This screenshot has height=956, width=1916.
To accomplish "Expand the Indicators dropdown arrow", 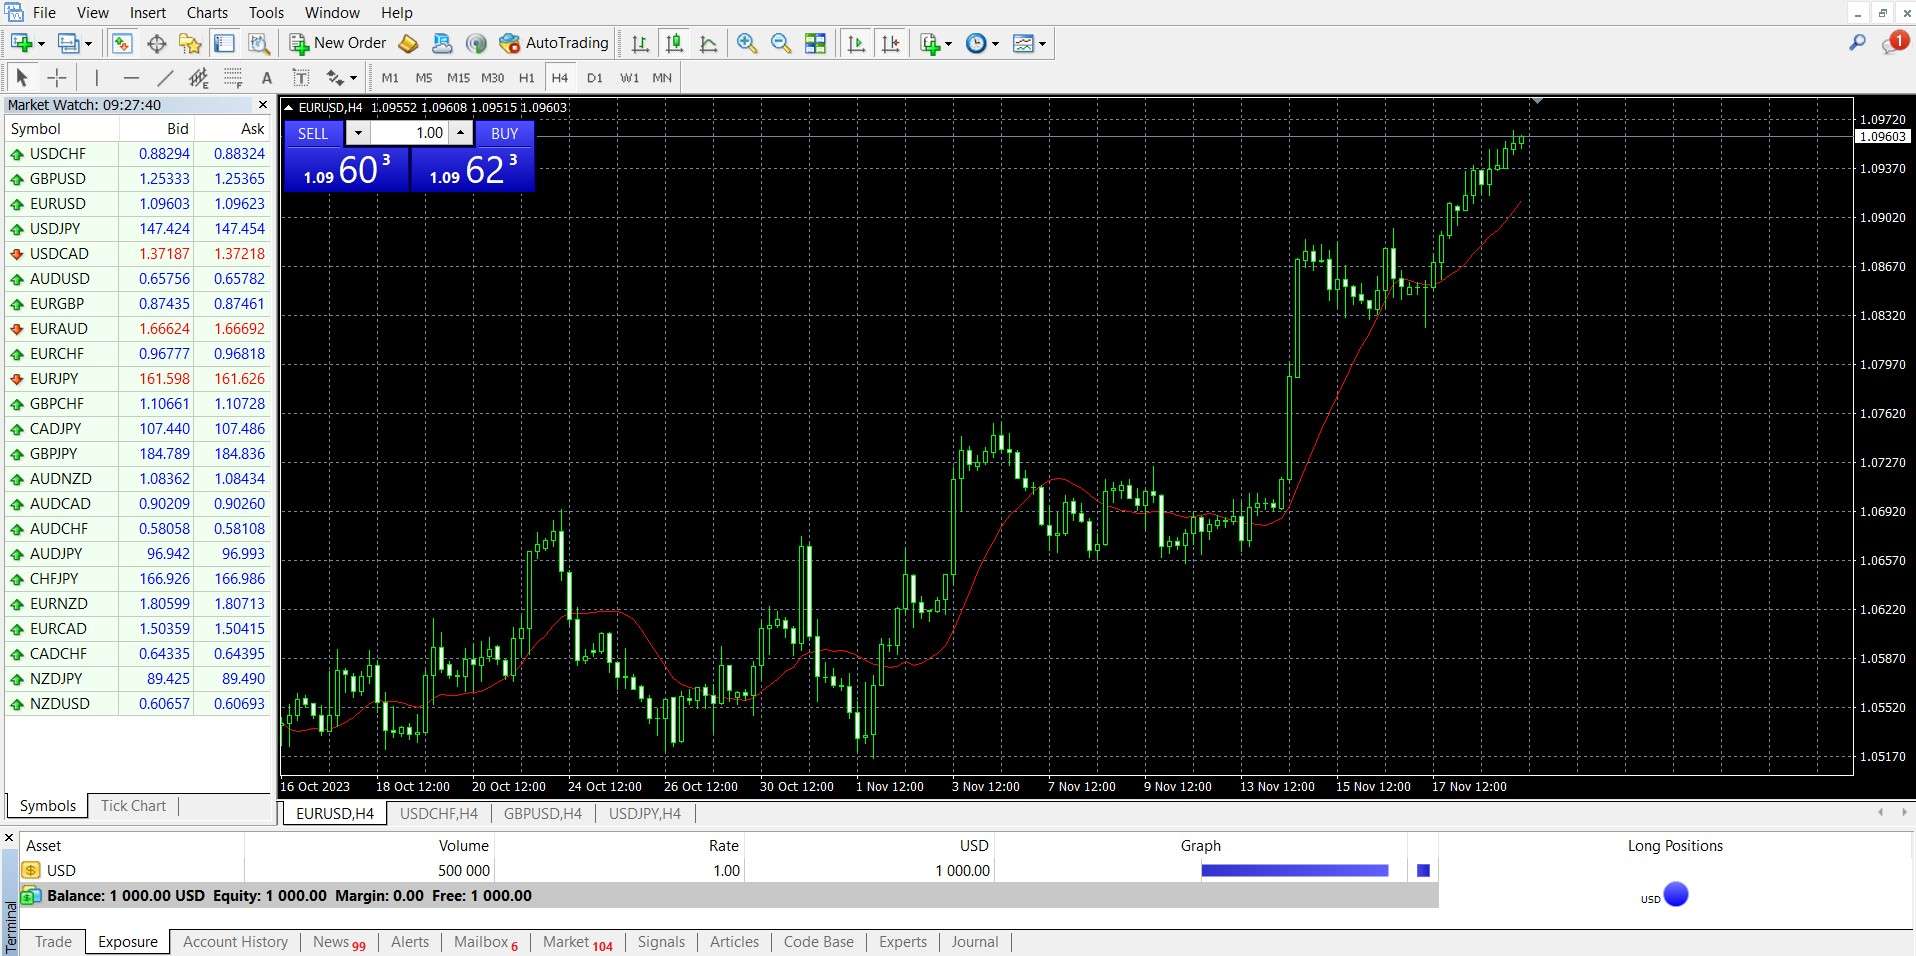I will (948, 44).
